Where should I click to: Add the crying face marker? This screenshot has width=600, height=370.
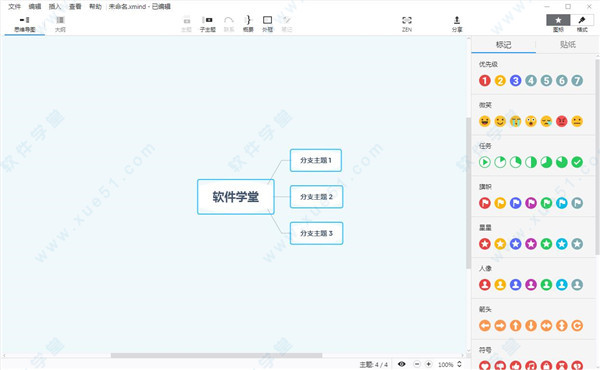tap(515, 121)
